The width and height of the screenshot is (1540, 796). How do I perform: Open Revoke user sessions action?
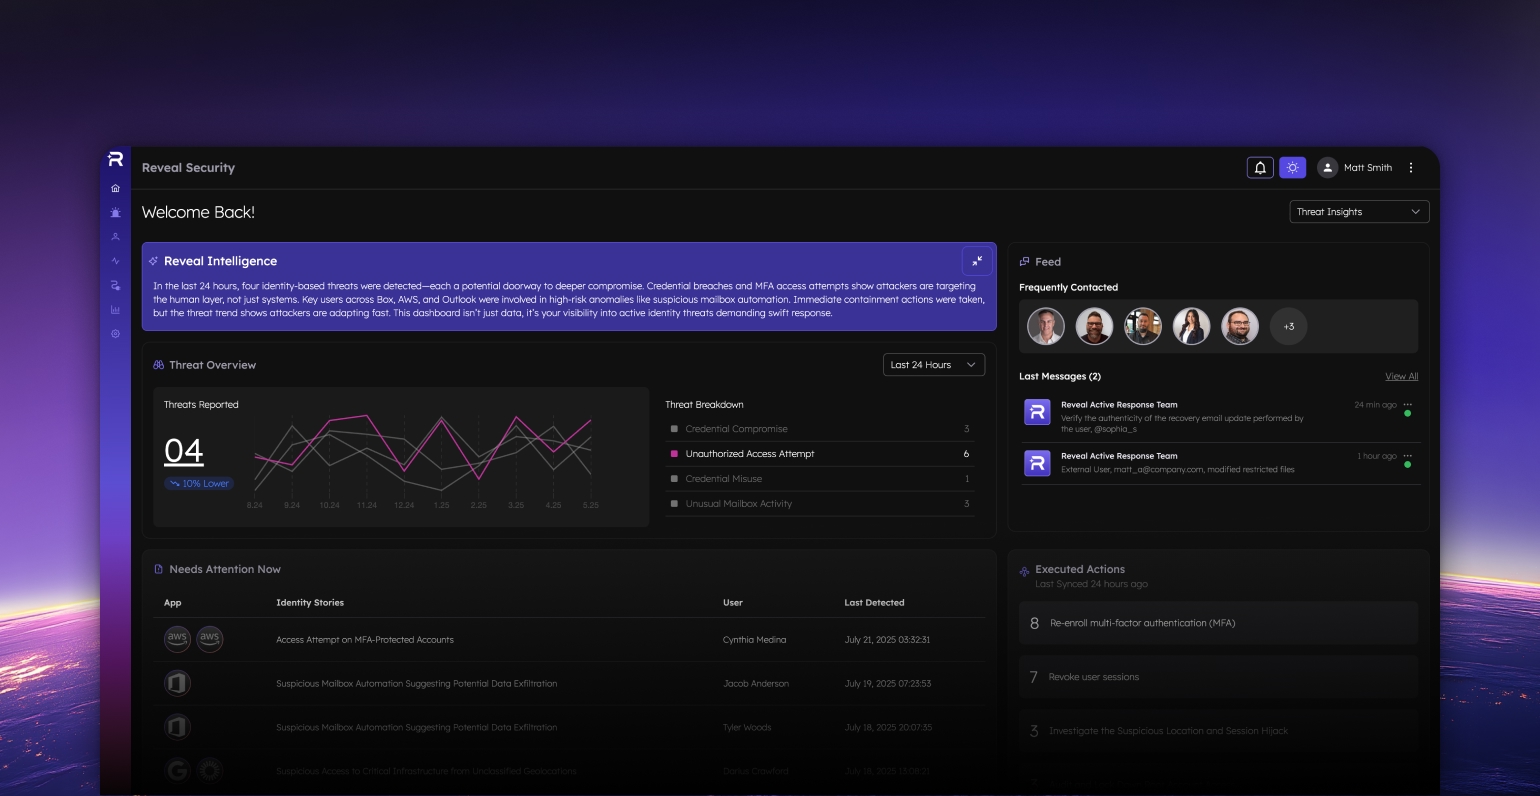[1218, 677]
